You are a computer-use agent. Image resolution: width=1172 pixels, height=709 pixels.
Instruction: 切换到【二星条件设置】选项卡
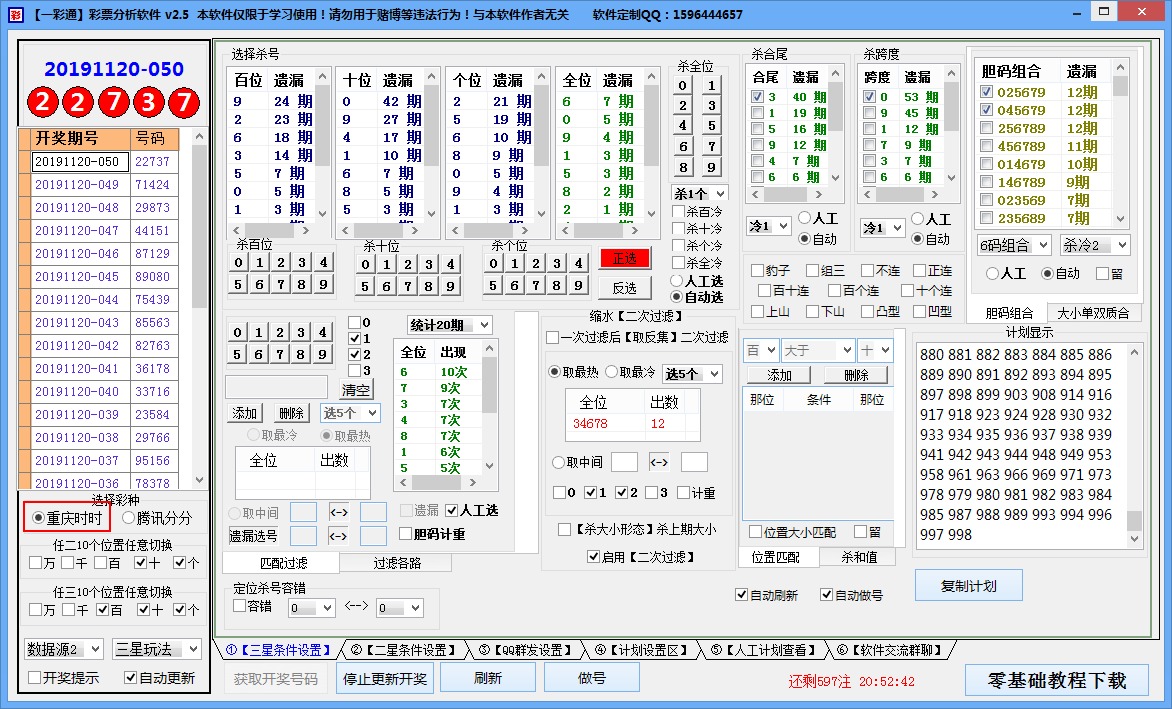point(398,649)
